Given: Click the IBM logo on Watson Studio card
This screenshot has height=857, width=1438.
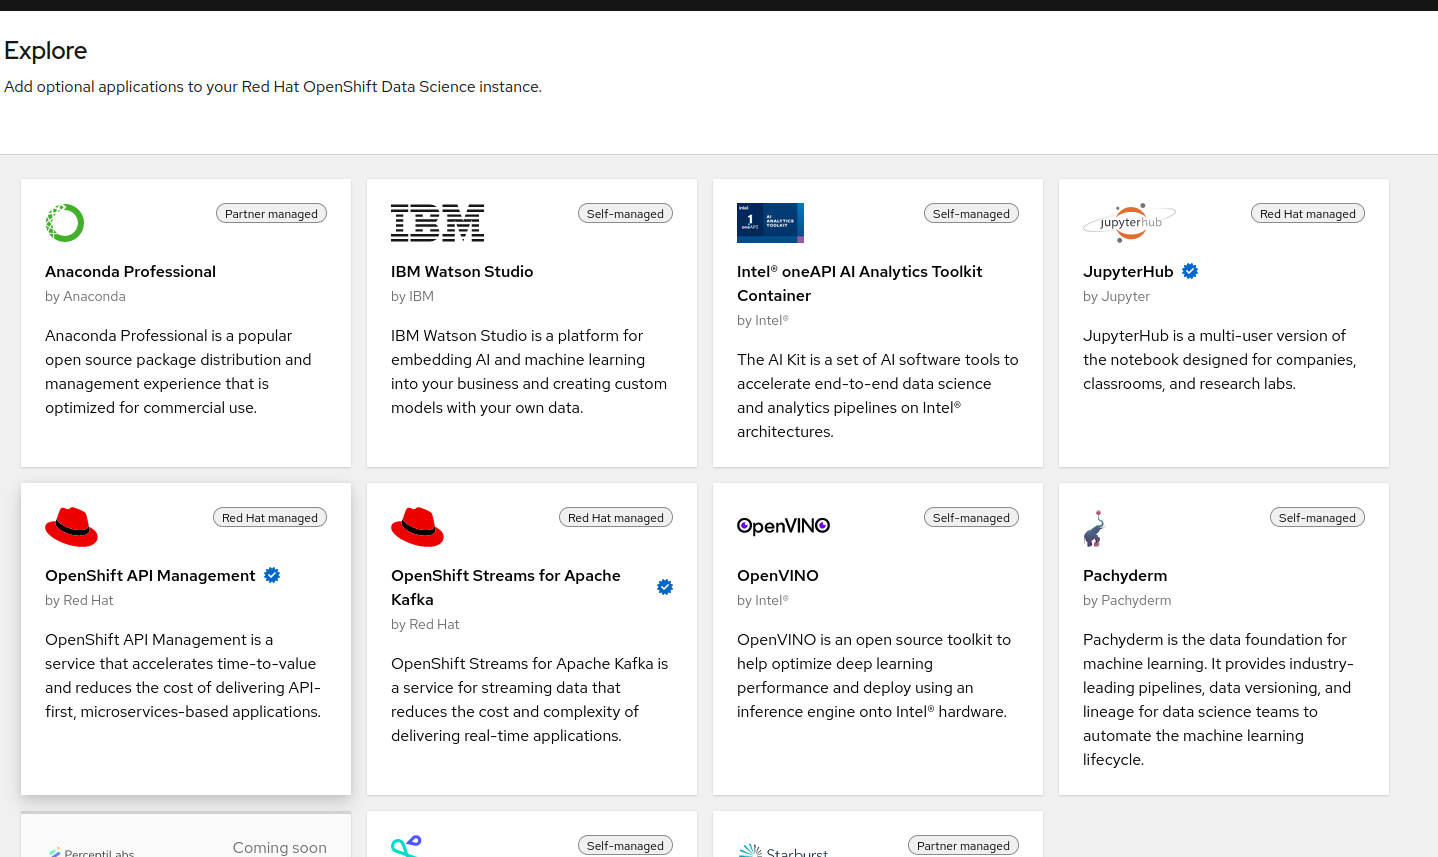Looking at the screenshot, I should [437, 223].
